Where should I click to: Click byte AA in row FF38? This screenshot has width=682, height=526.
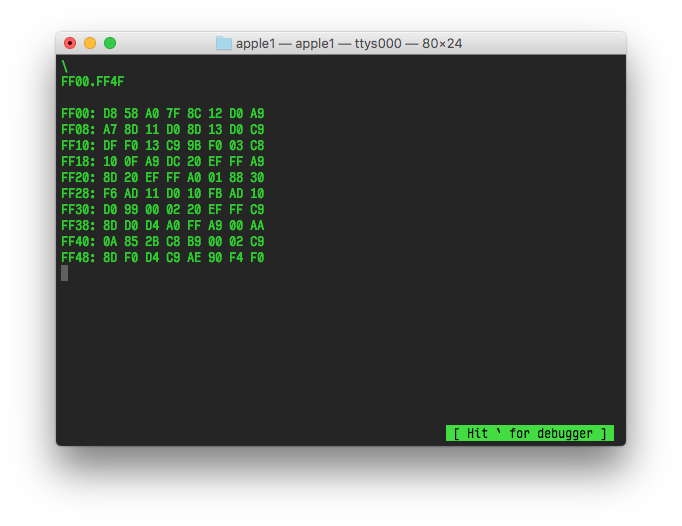coord(257,226)
